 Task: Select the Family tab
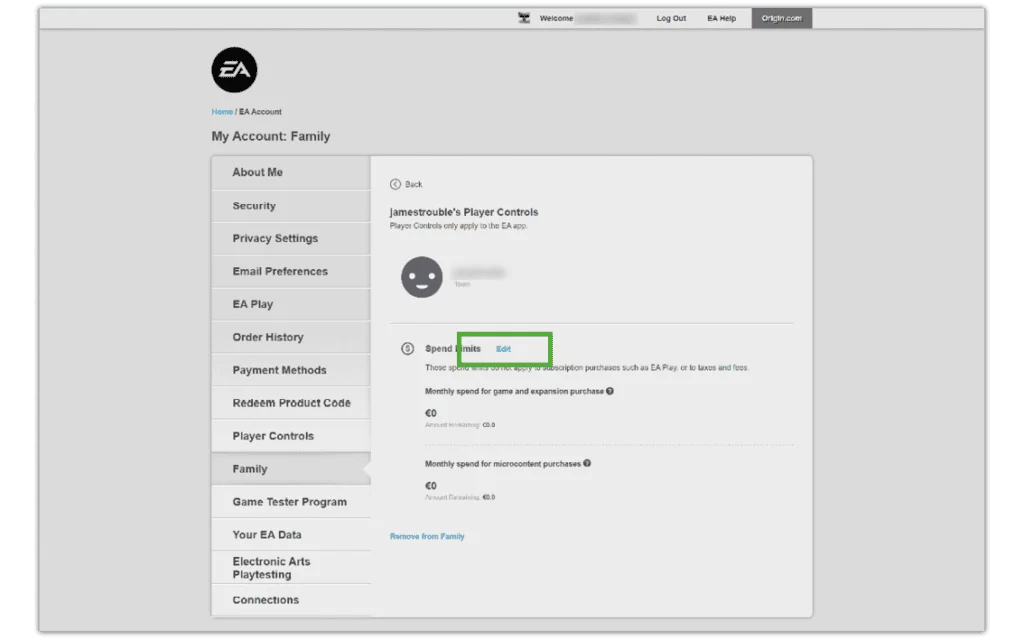[x=291, y=469]
